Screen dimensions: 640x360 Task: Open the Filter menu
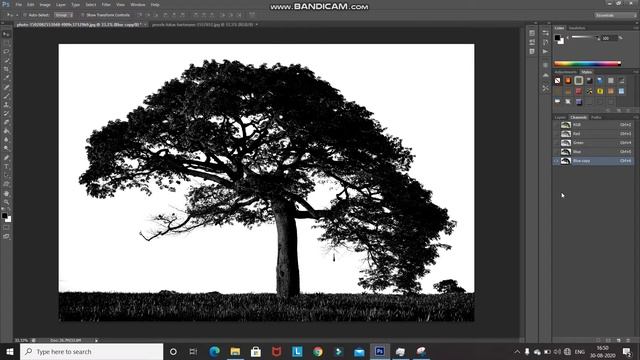point(106,5)
